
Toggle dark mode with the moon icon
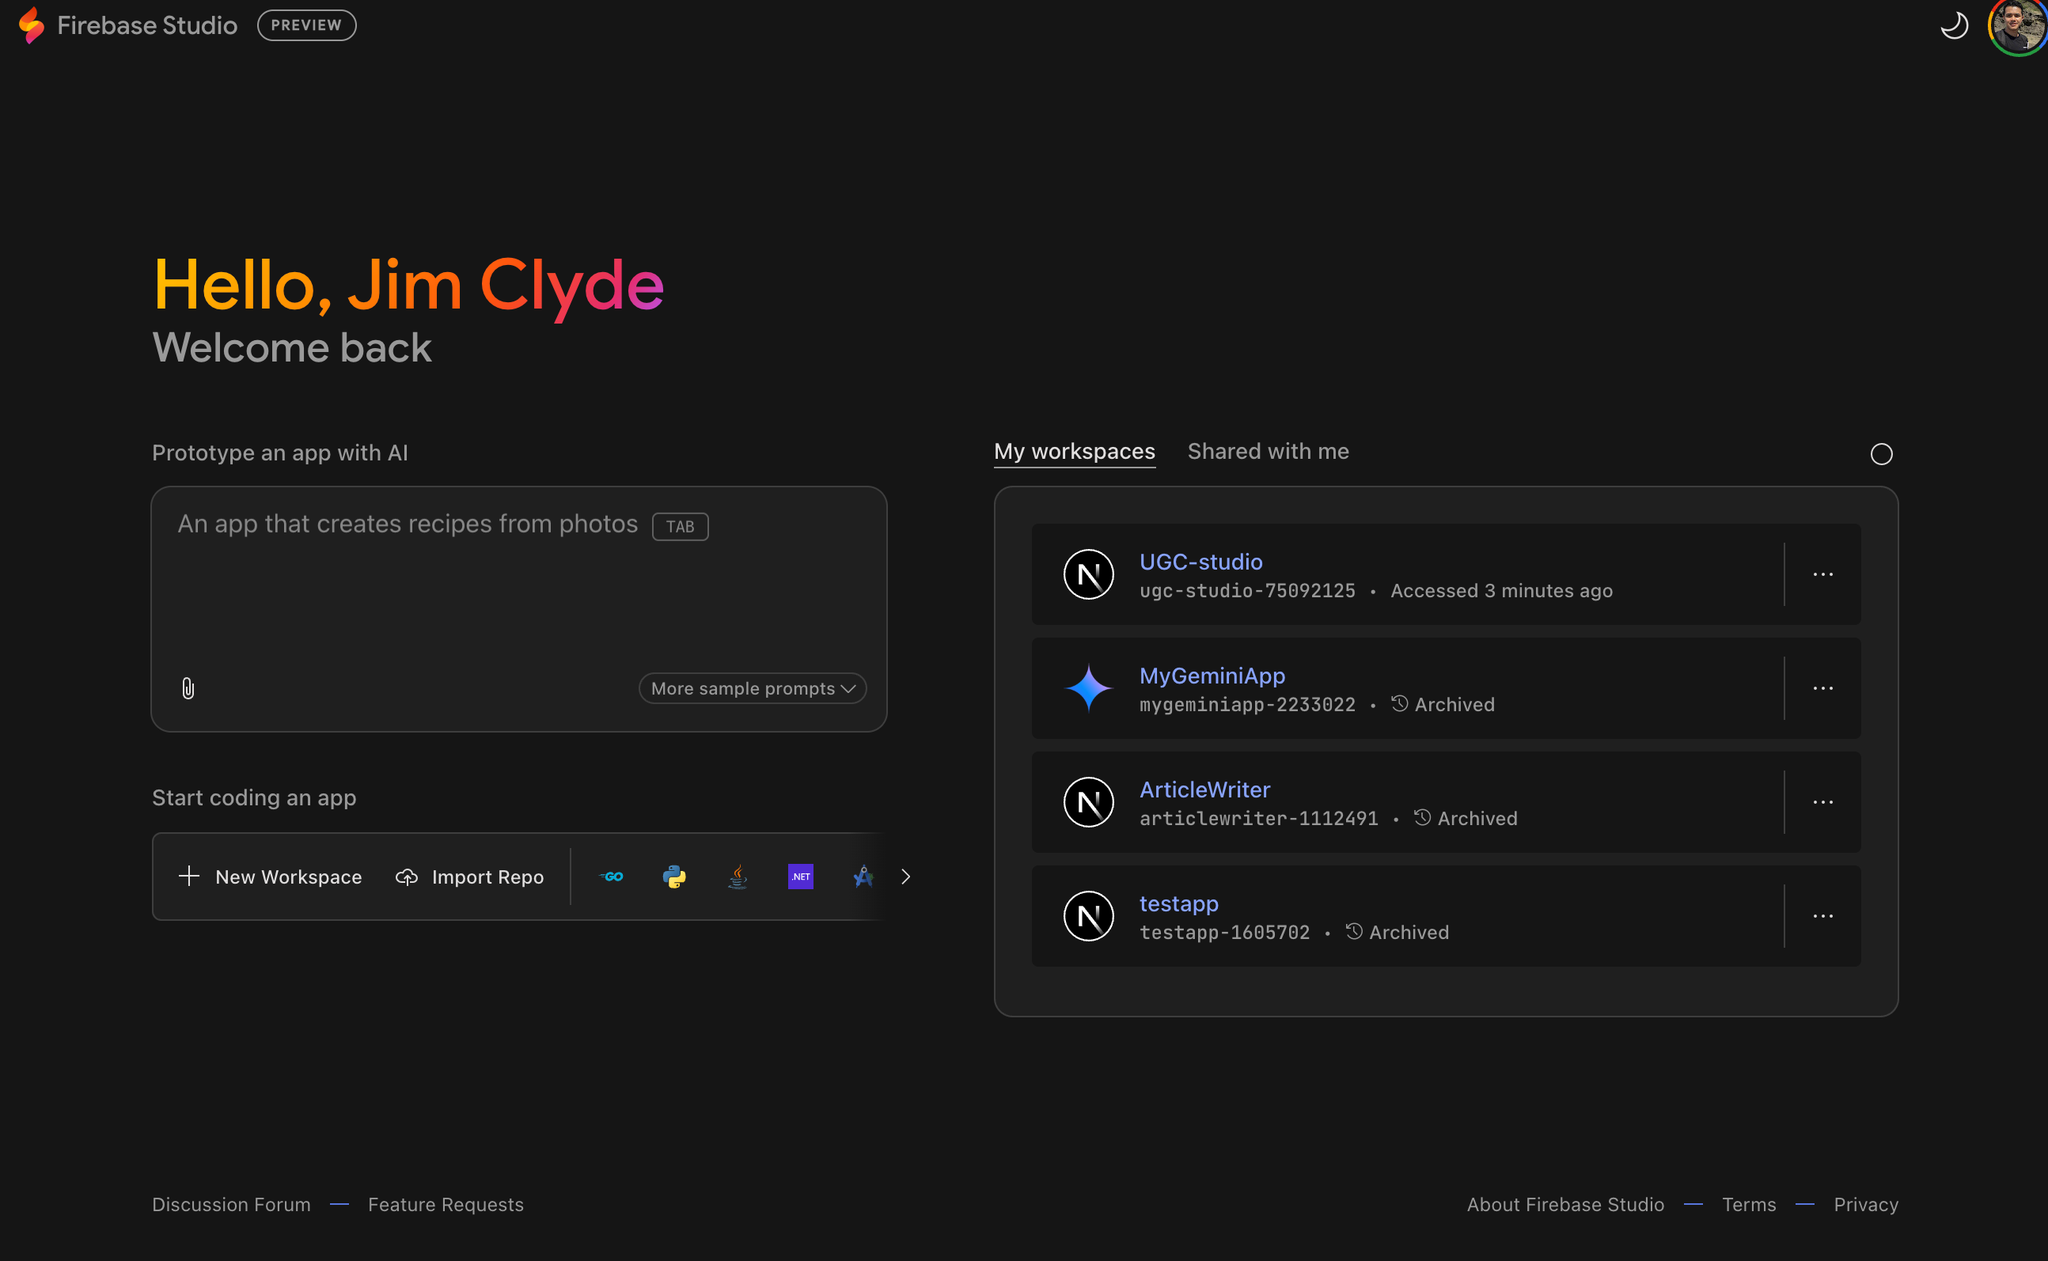coord(1953,26)
